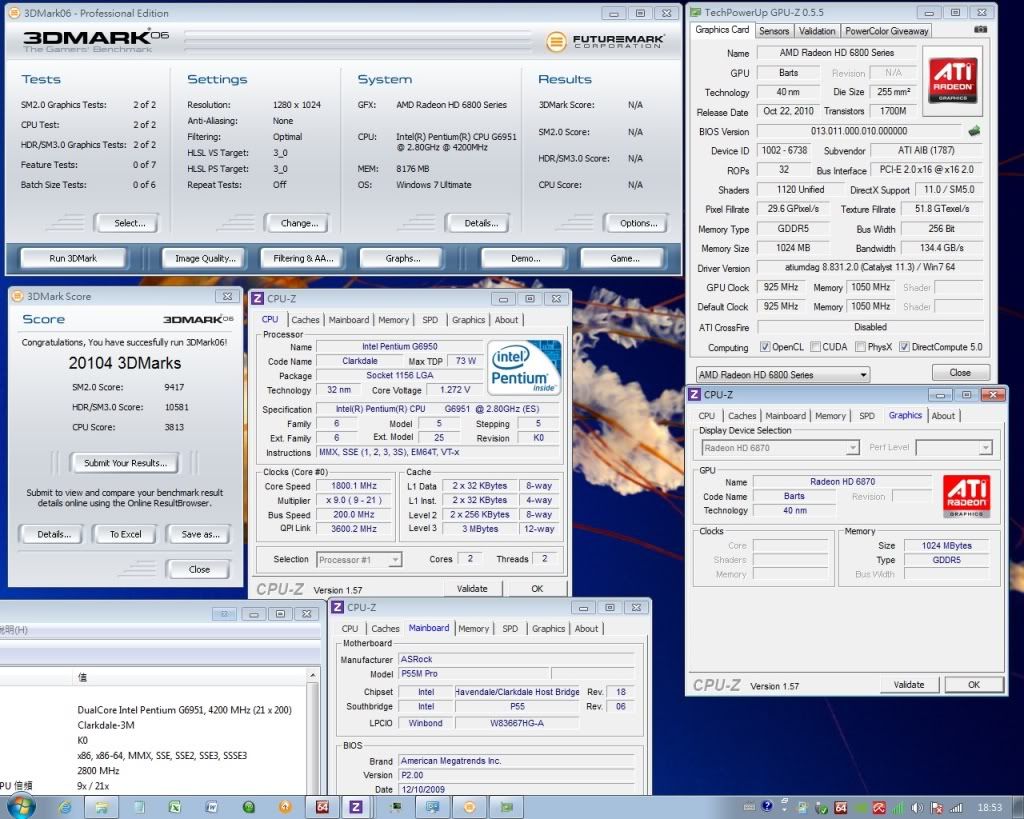The width and height of the screenshot is (1024, 819).
Task: Toggle the PhysX checkbox
Action: (858, 347)
